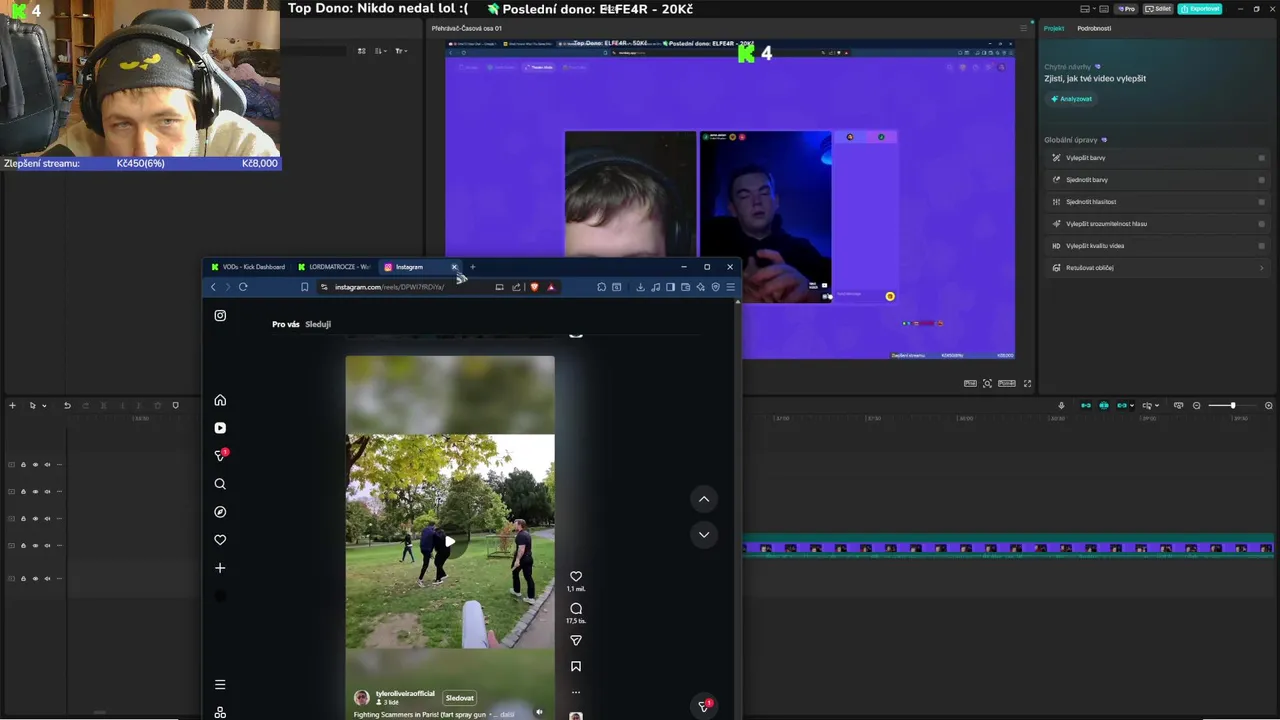Switch to Sledují feed on Instagram
The width and height of the screenshot is (1280, 720).
click(x=318, y=324)
